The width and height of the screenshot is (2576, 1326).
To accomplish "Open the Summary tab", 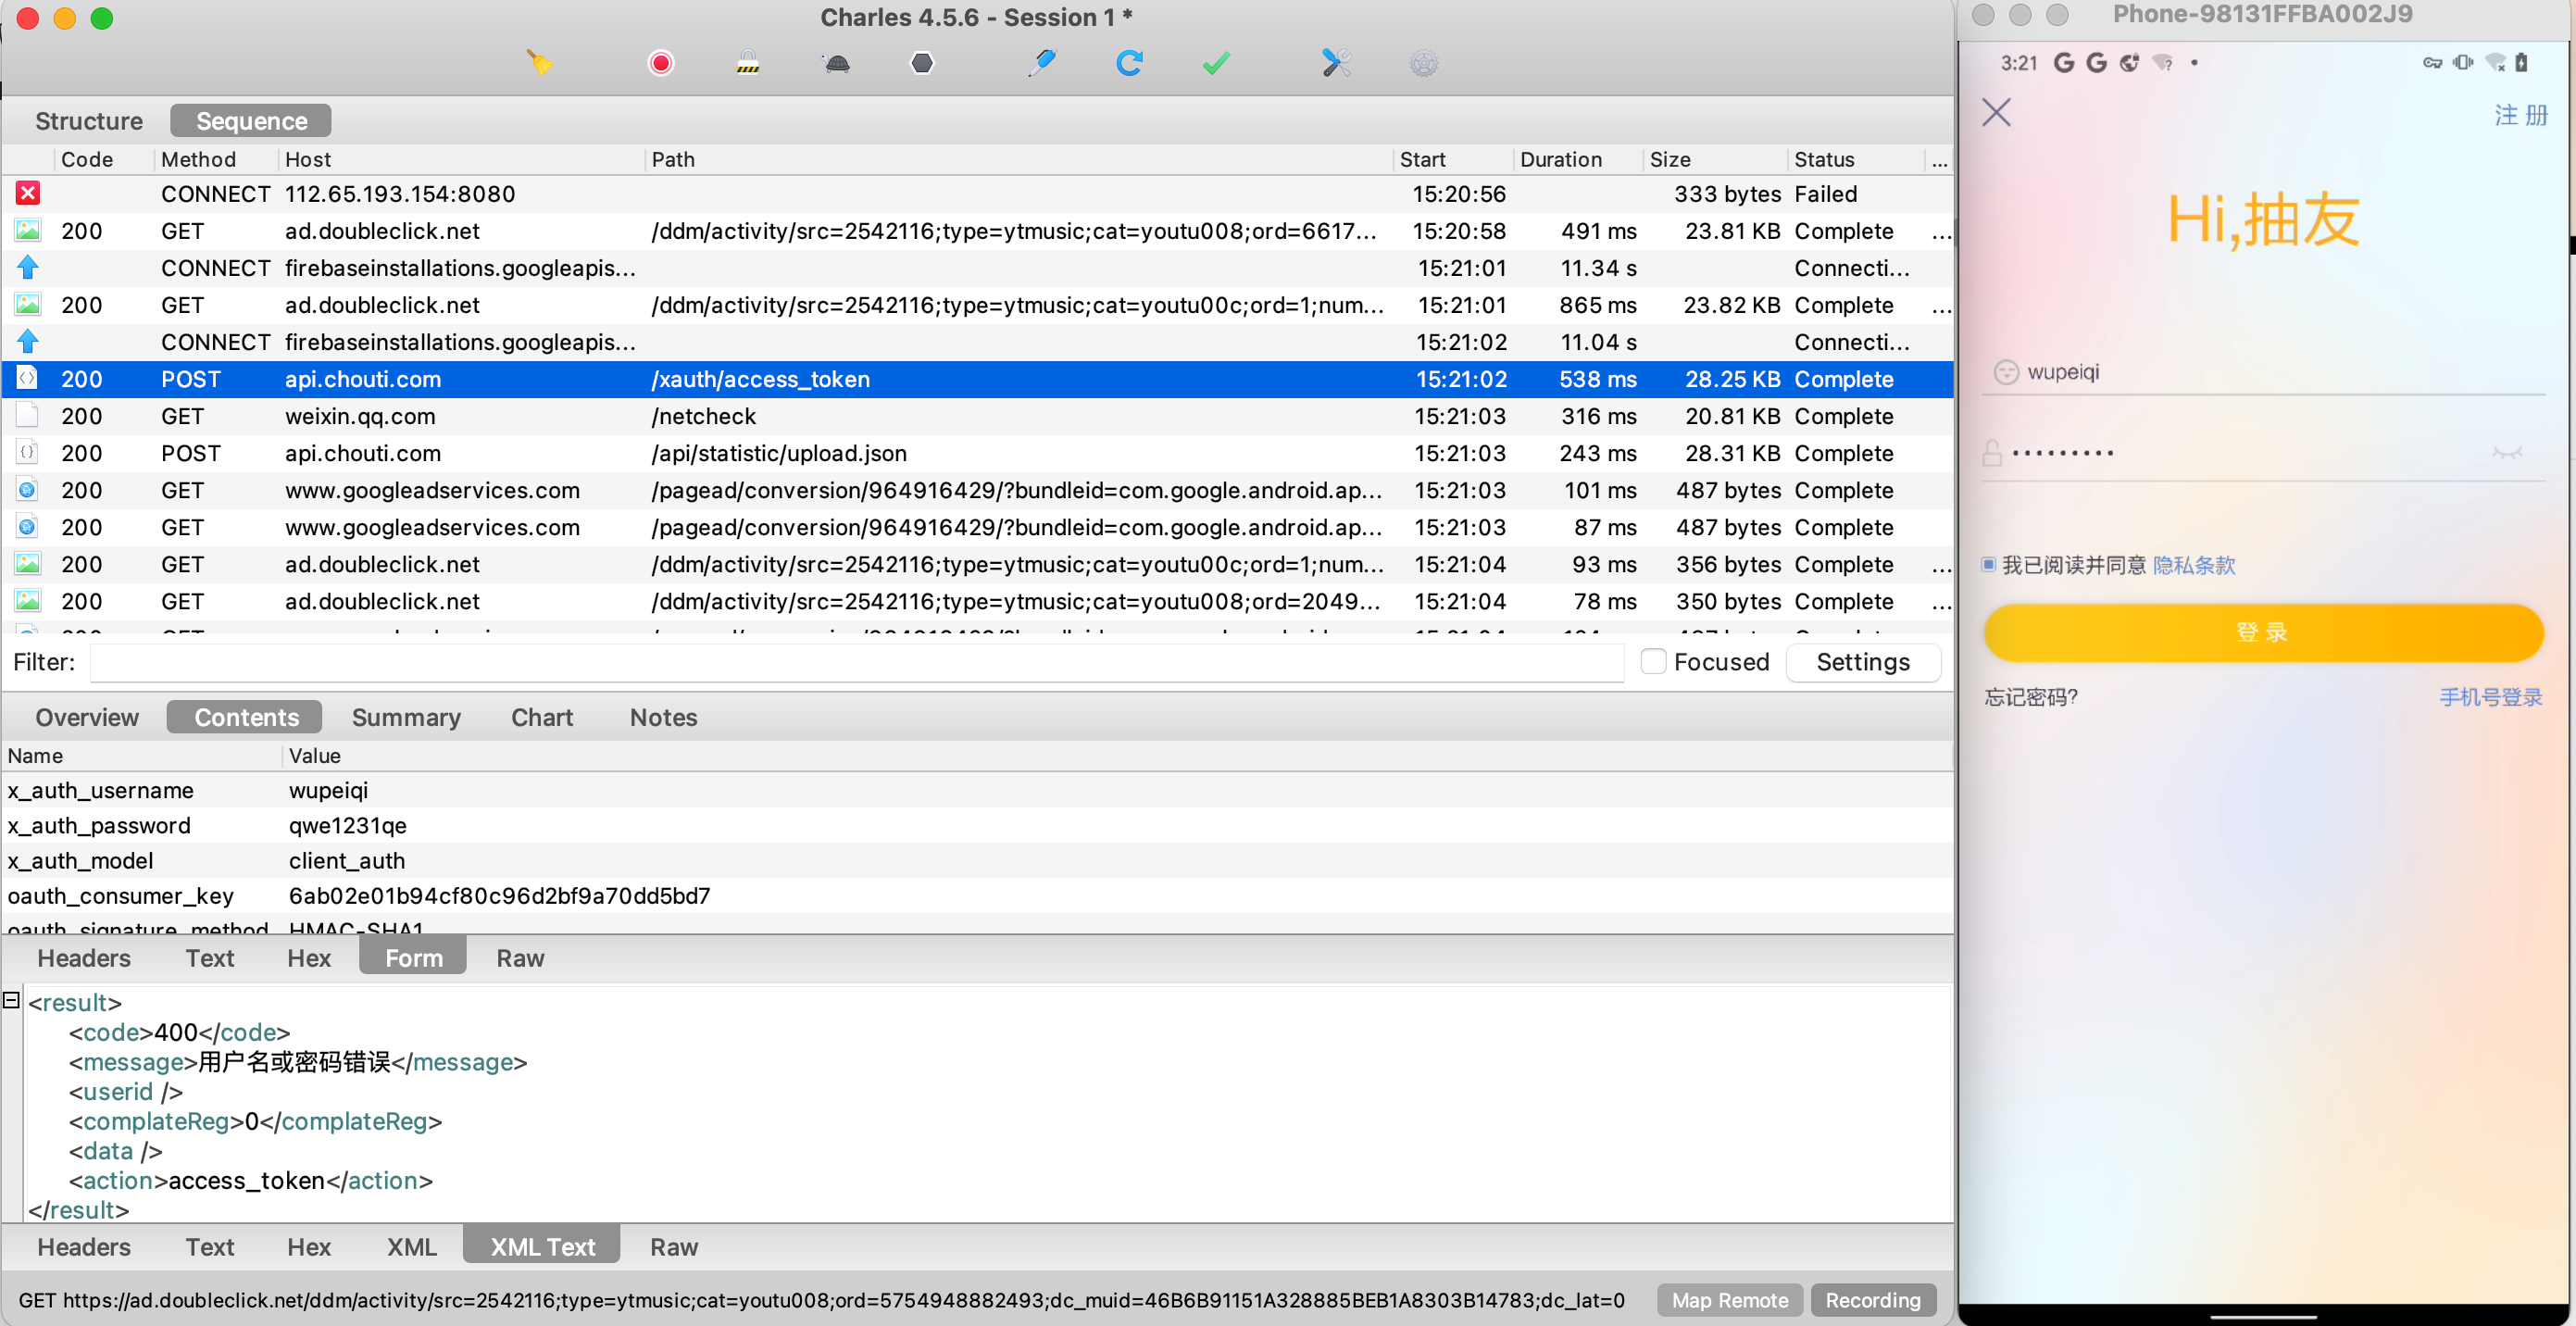I will pyautogui.click(x=406, y=717).
